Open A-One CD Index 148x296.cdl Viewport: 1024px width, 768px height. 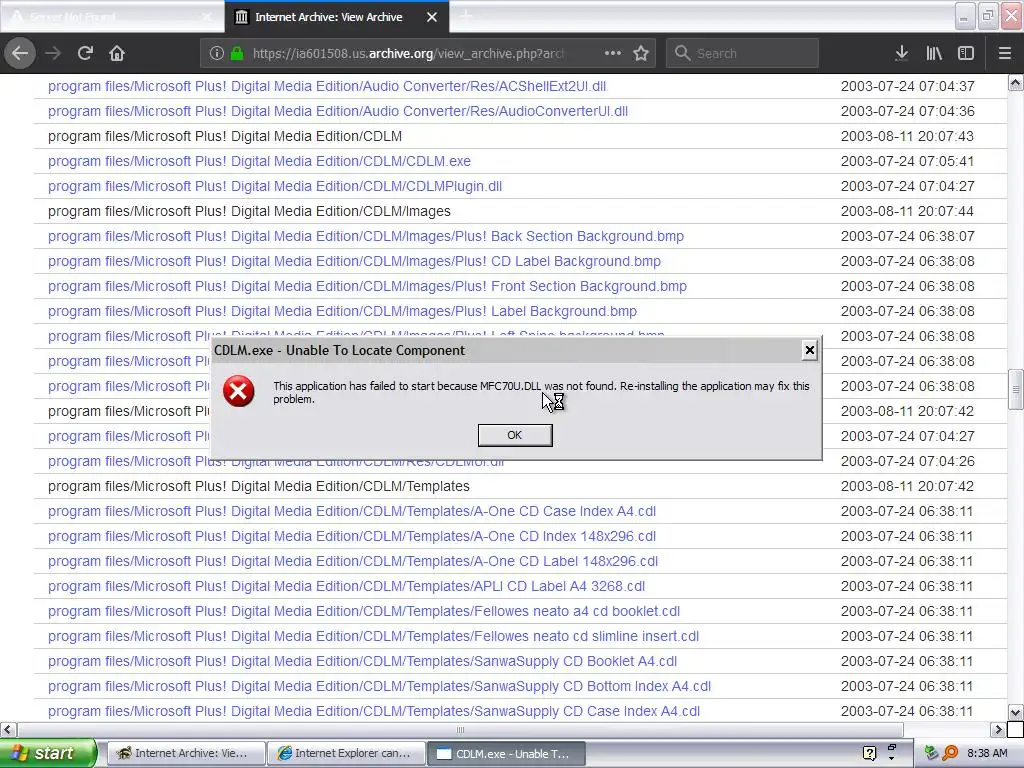(352, 536)
